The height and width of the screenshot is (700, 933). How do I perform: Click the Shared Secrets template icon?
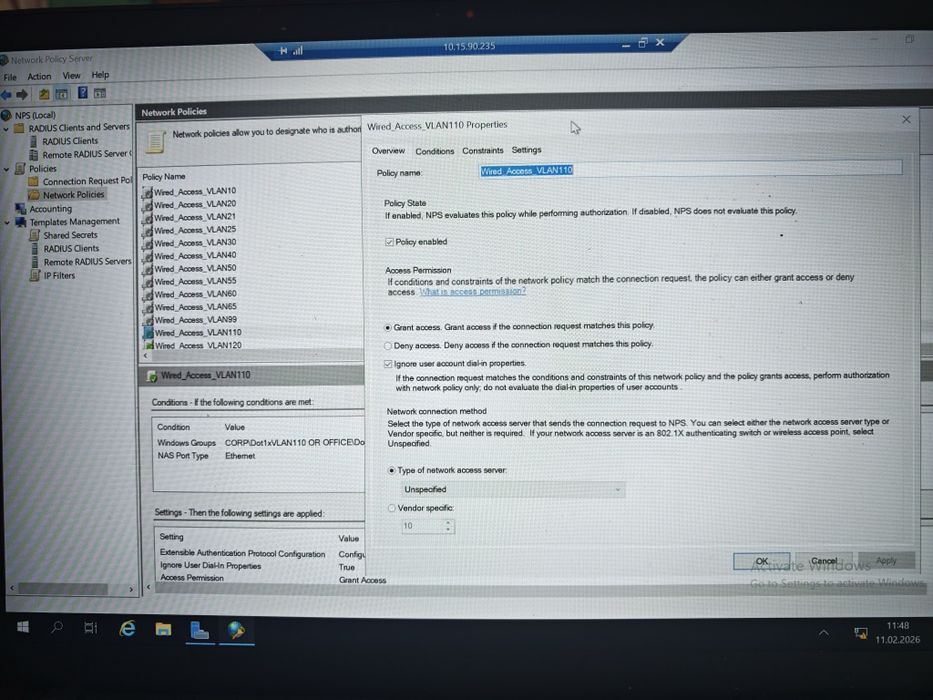tap(35, 235)
